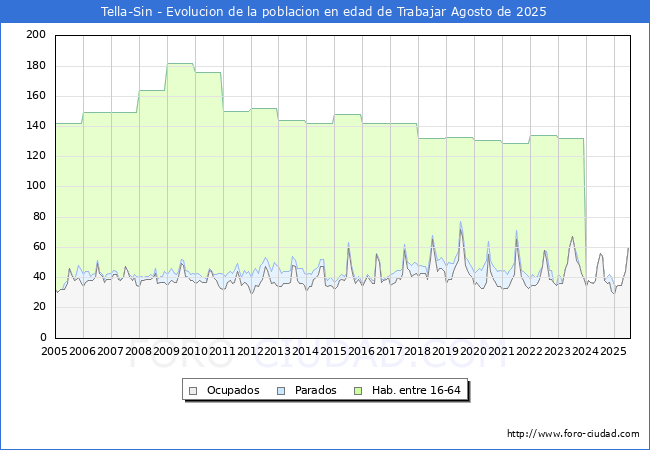
Task: Click the 20 y-axis value
Action: [x=39, y=306]
